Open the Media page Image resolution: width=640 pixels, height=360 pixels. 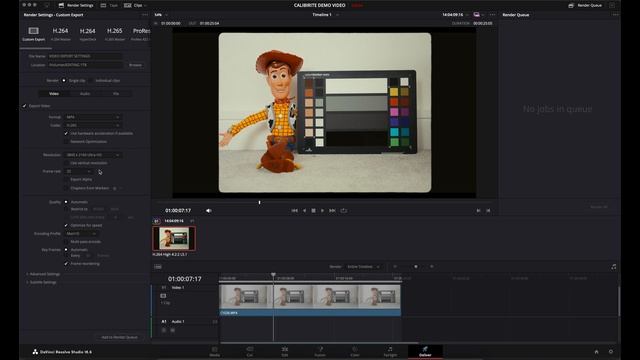215,351
